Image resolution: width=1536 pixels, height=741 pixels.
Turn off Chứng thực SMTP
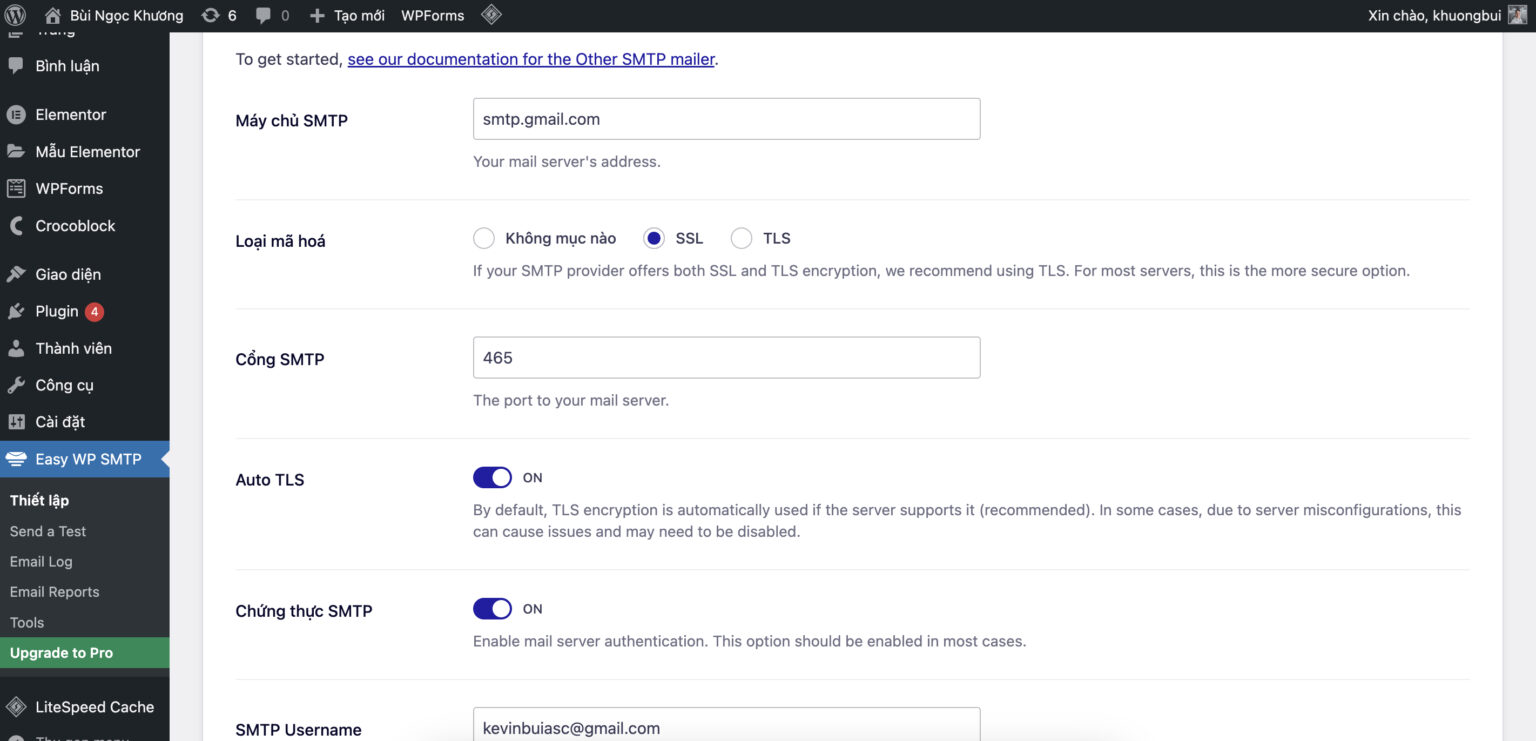coord(492,608)
